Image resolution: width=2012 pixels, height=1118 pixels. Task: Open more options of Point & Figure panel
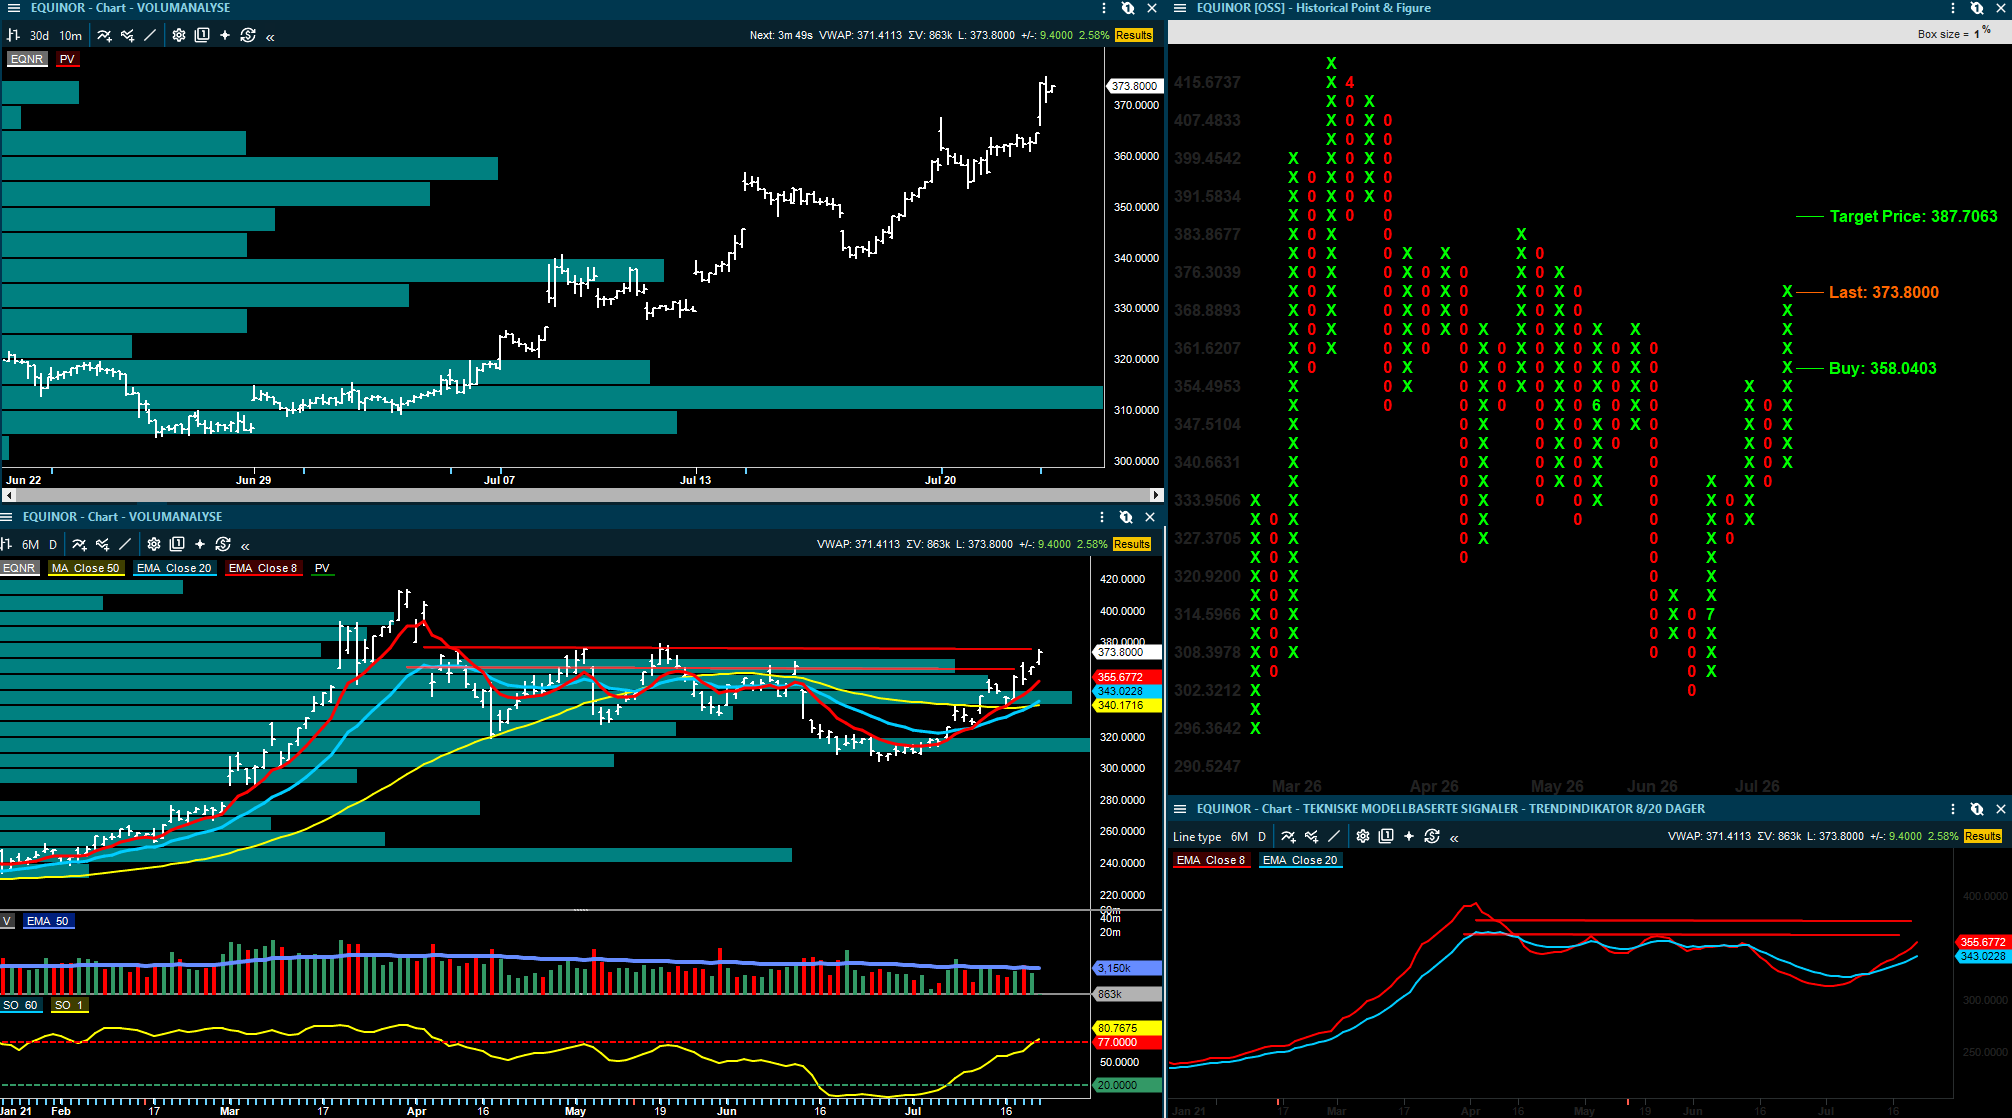pos(1953,8)
